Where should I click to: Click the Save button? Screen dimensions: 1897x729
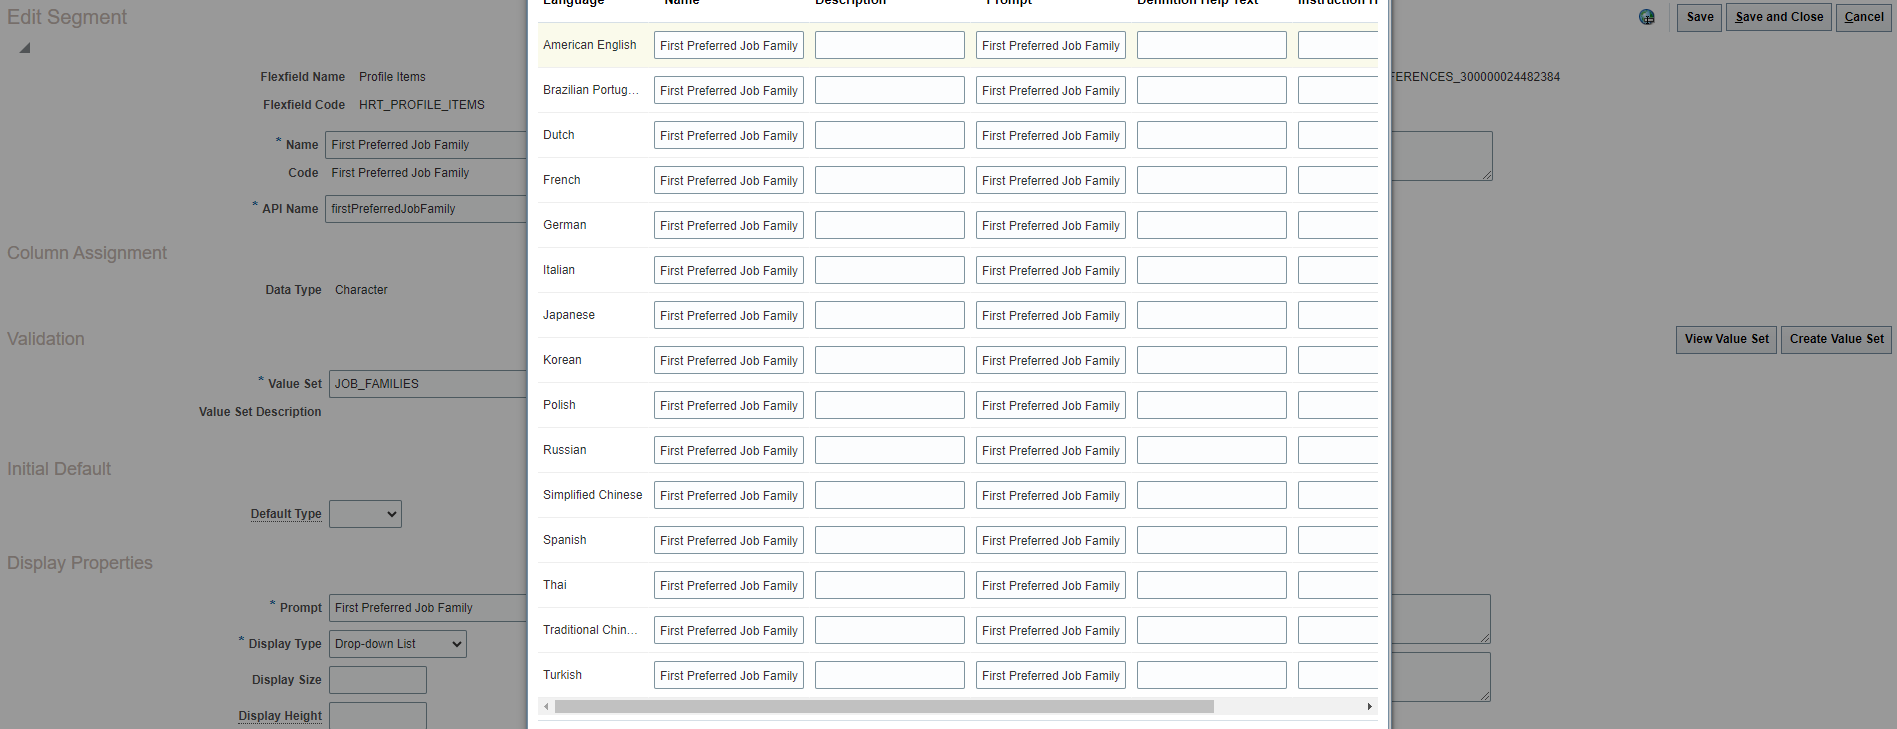tap(1700, 17)
